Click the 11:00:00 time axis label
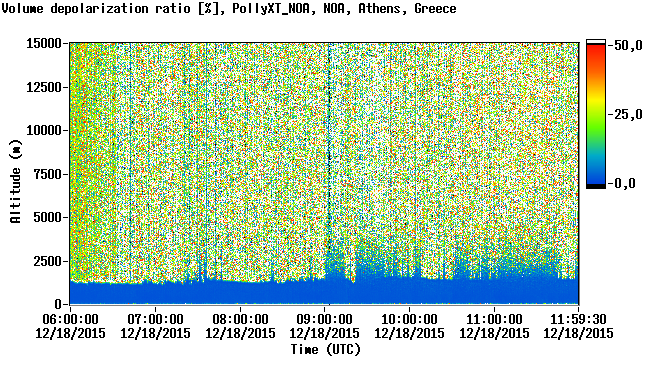The height and width of the screenshot is (389, 665). coord(494,319)
